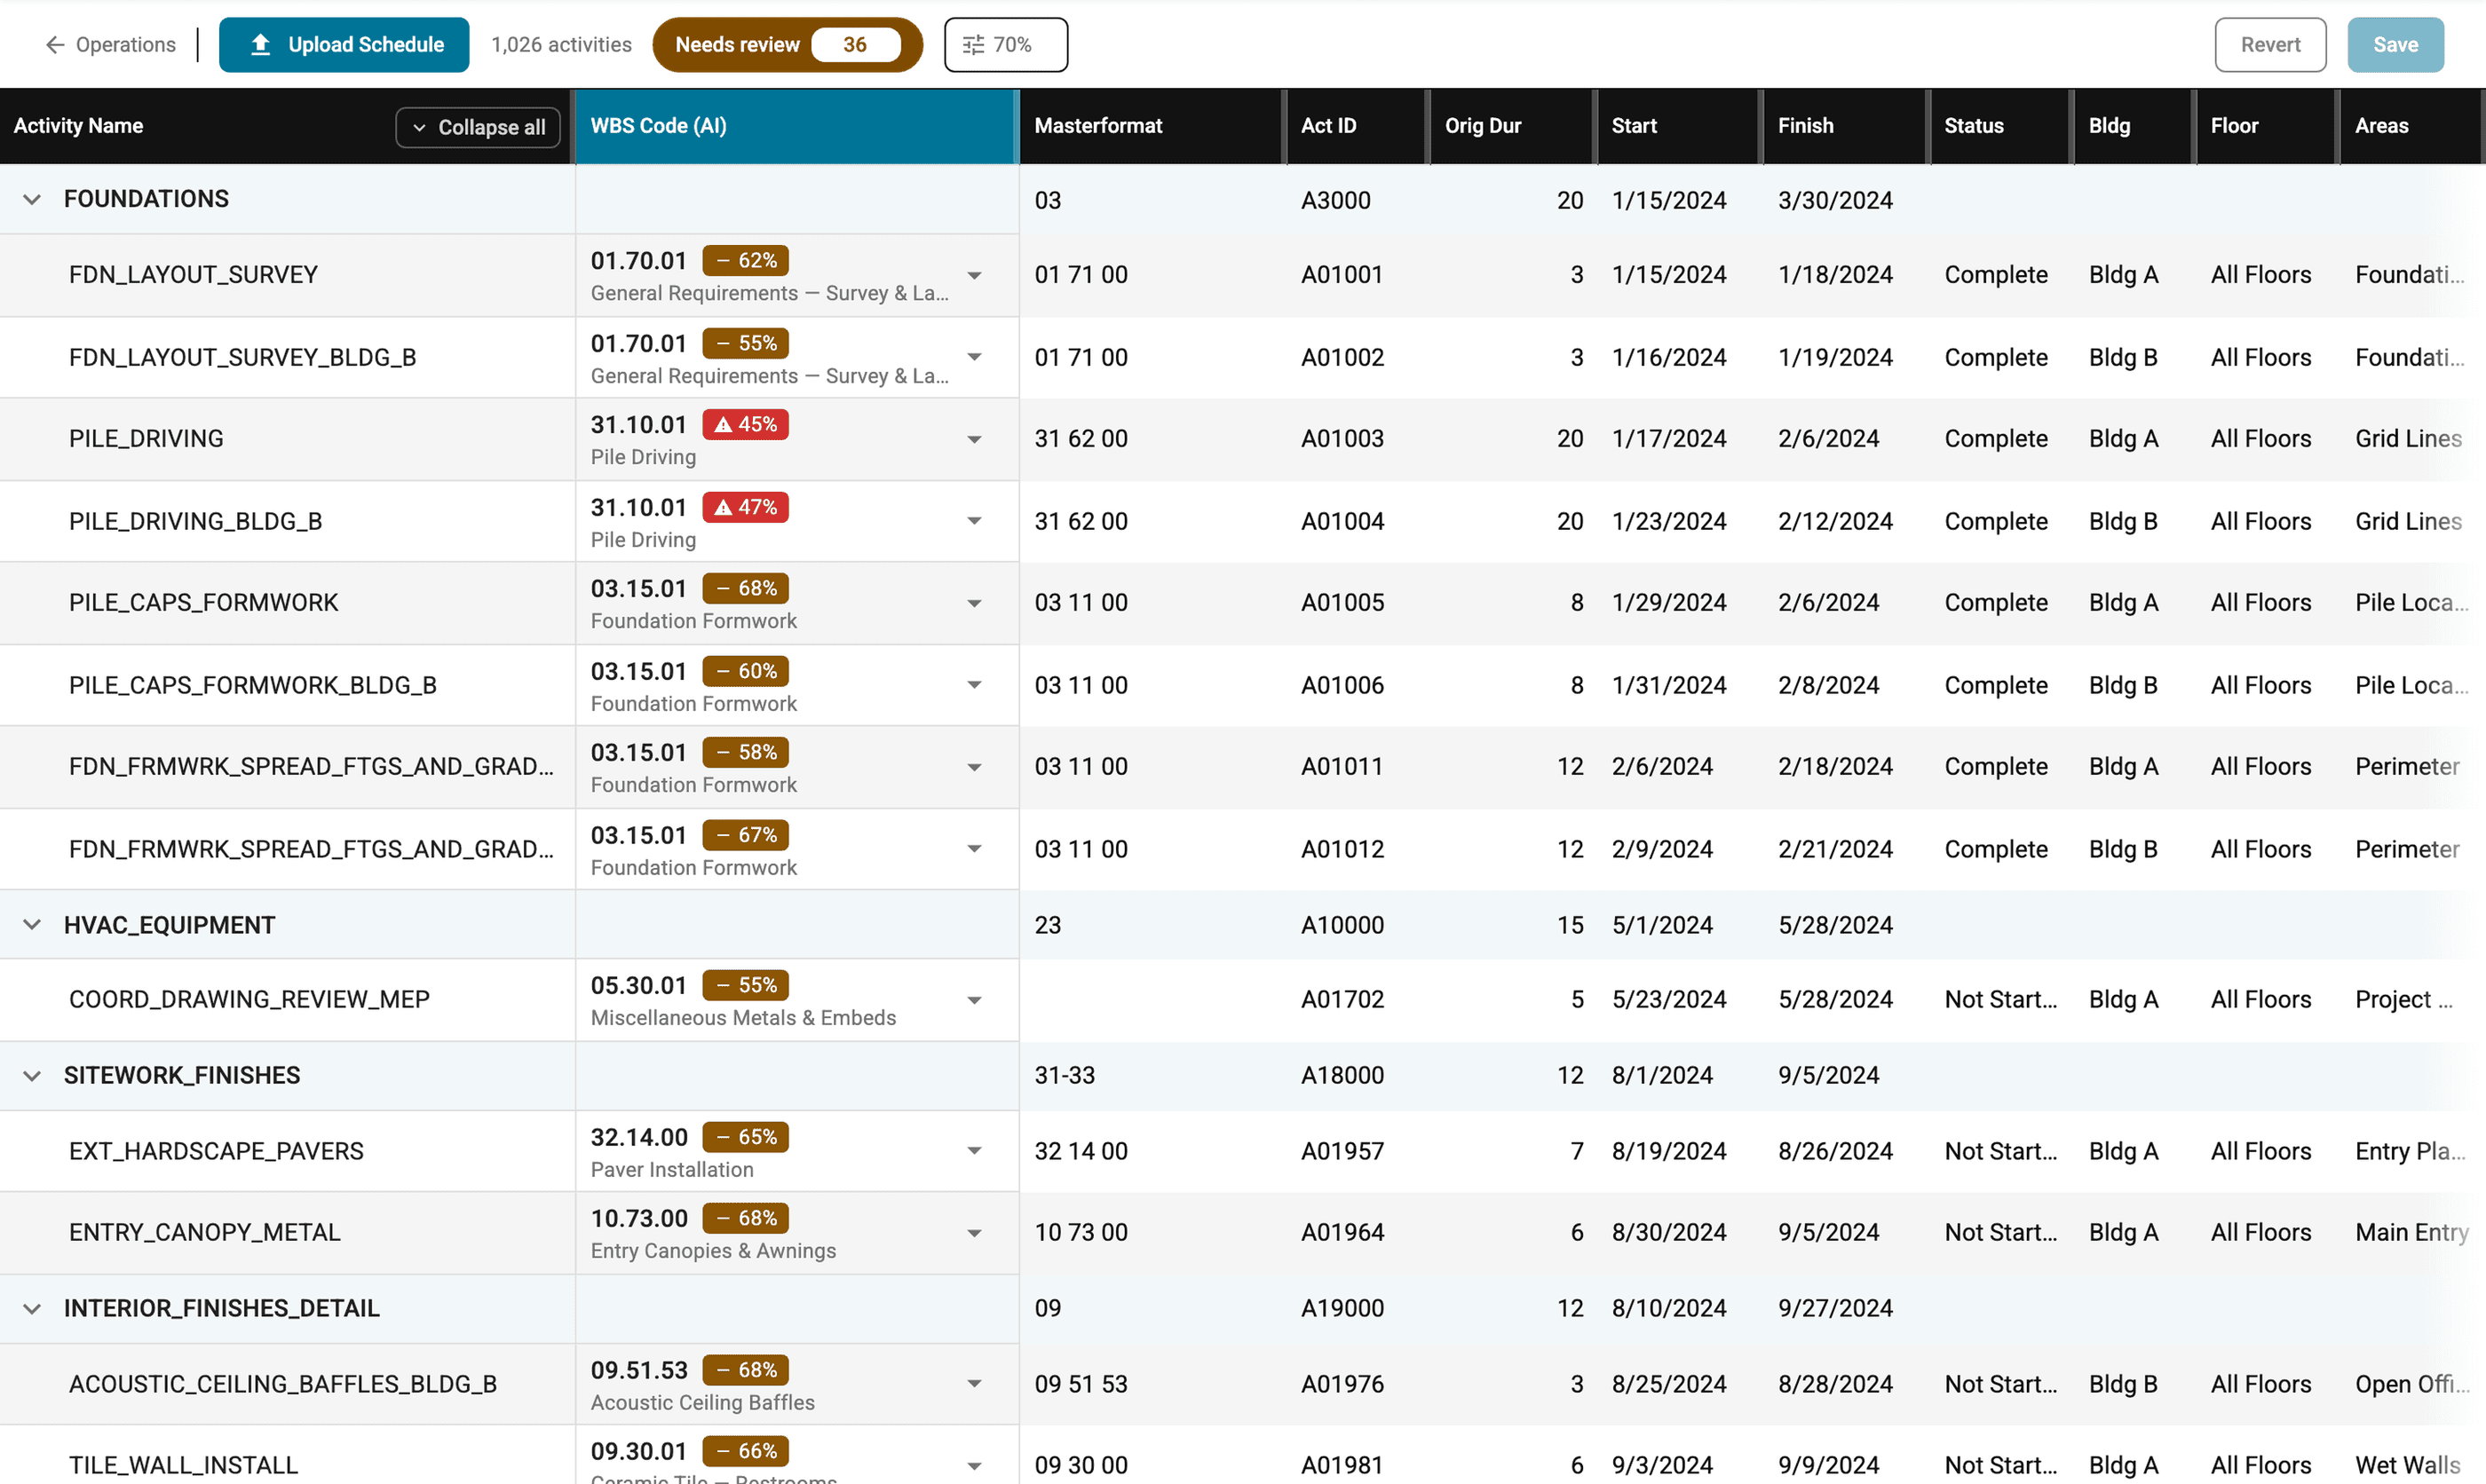
Task: Click Act ID A01957 cell
Action: click(x=1342, y=1151)
